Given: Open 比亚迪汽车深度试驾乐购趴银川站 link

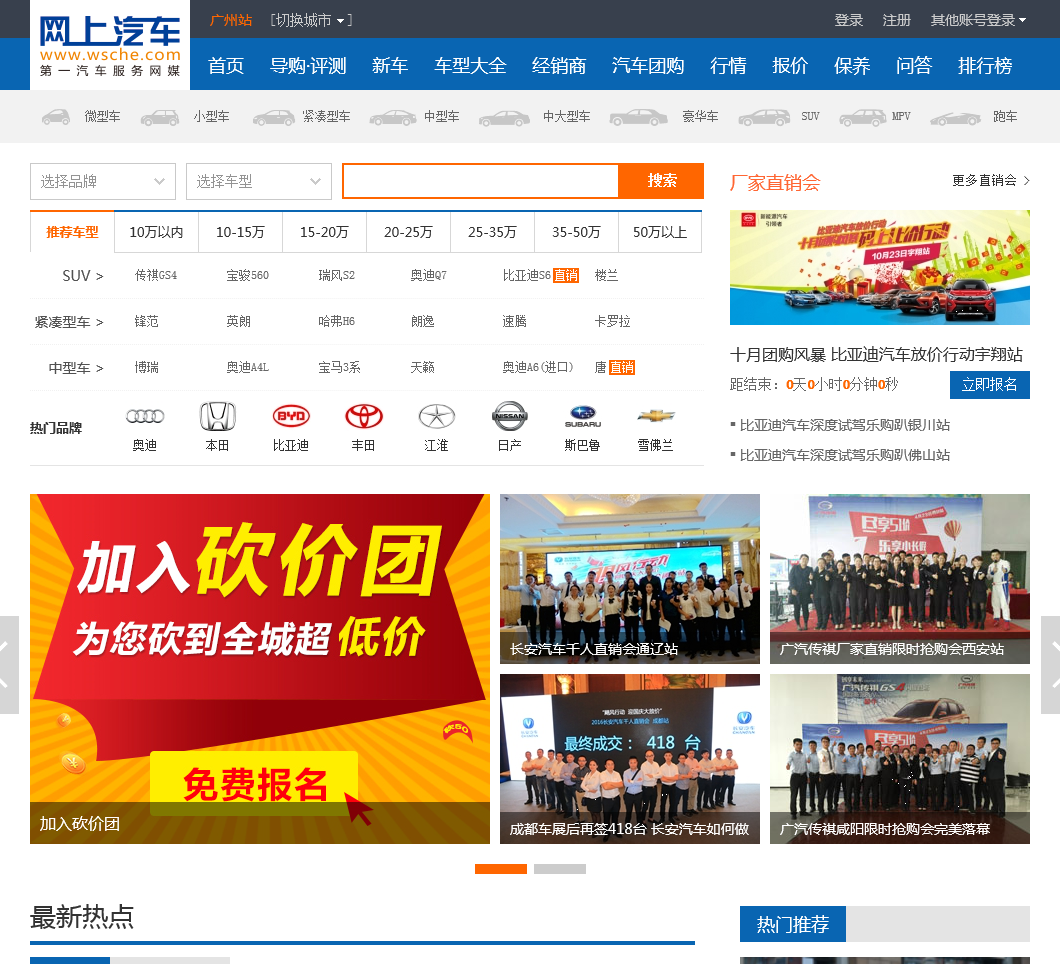Looking at the screenshot, I should click(x=844, y=425).
